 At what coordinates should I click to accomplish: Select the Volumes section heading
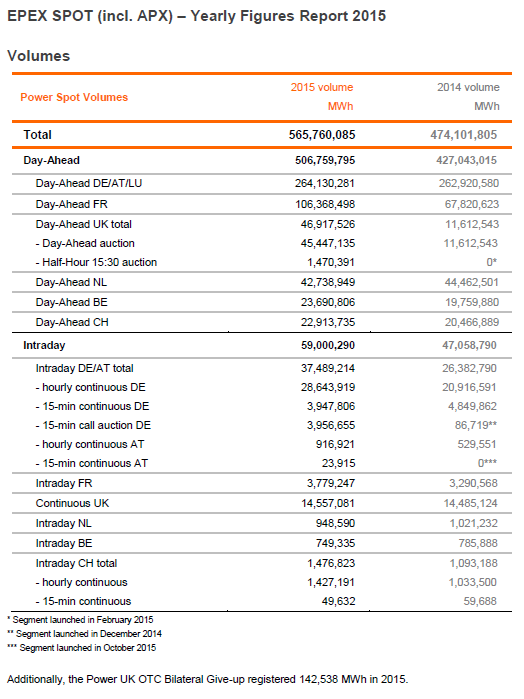(39, 56)
